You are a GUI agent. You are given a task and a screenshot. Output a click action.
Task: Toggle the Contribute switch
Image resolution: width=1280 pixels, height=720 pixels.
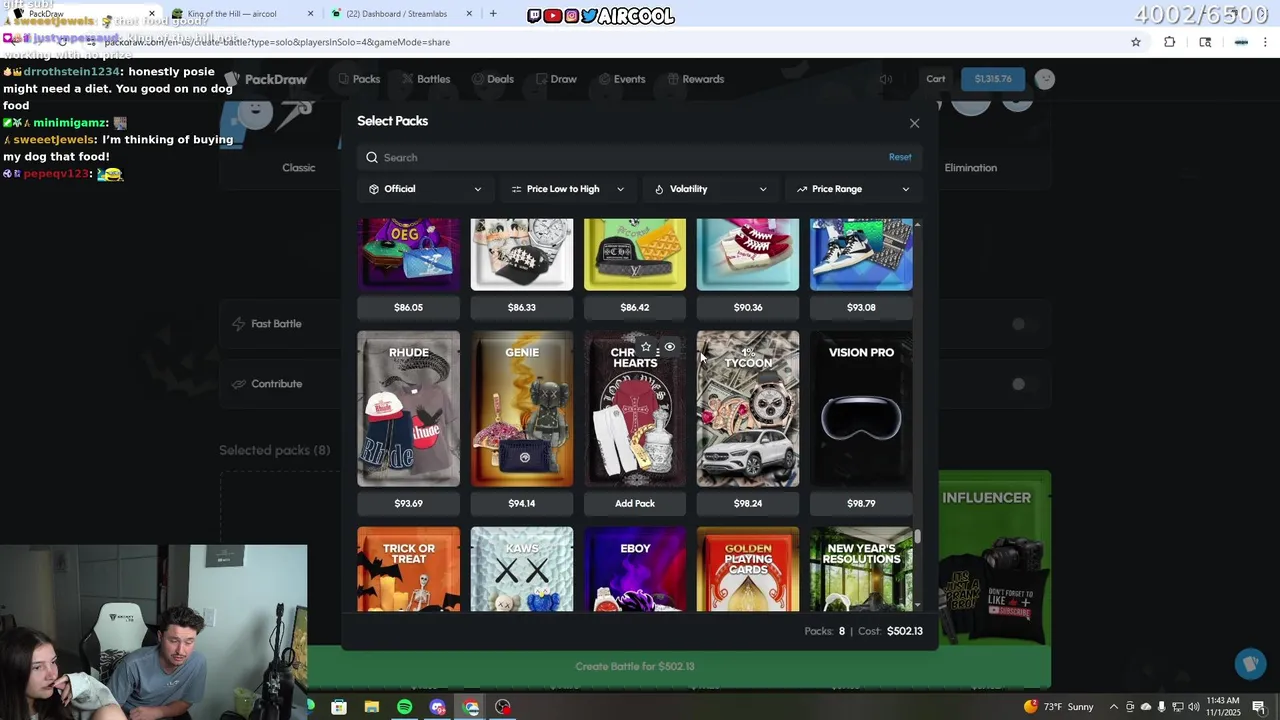(1018, 384)
